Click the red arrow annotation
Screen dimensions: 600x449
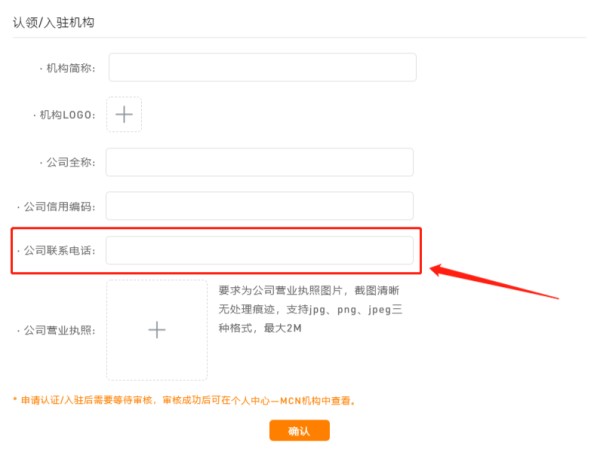coord(494,281)
